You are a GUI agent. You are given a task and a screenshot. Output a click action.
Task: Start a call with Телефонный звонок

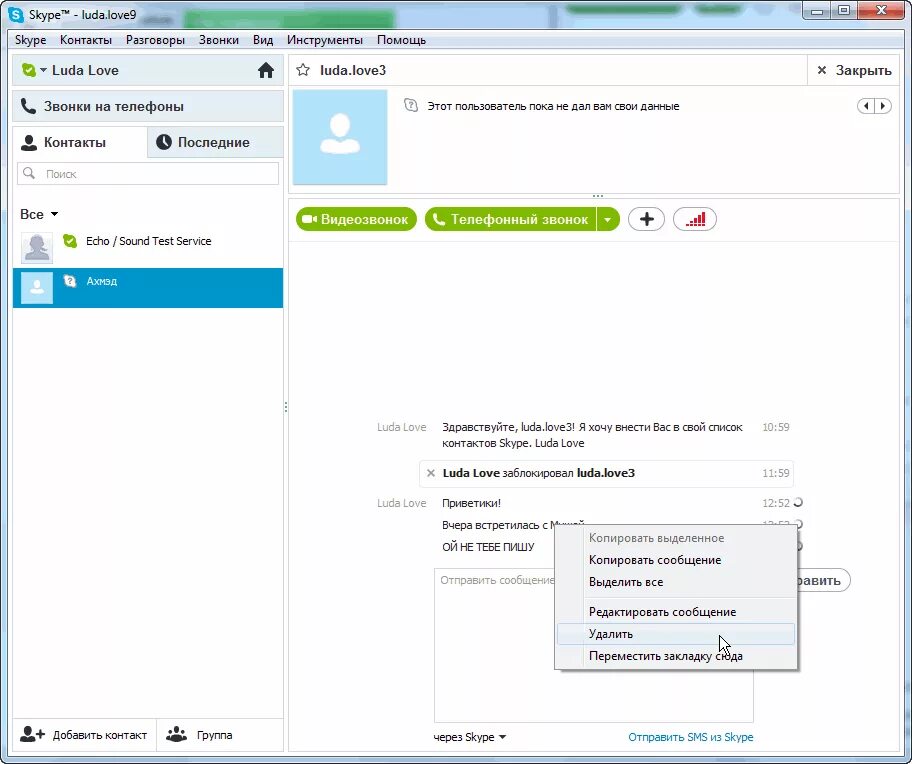(x=511, y=219)
